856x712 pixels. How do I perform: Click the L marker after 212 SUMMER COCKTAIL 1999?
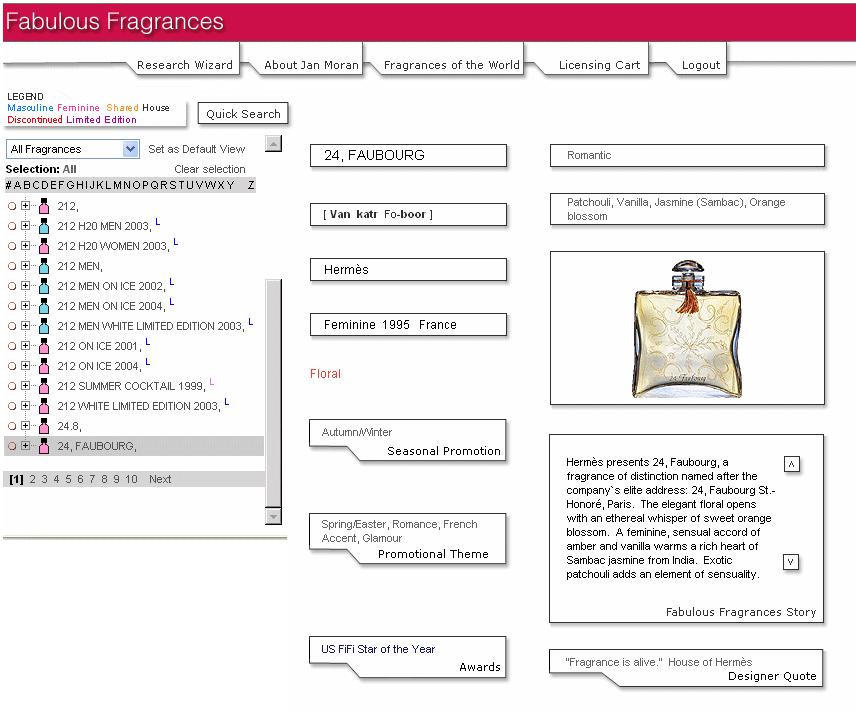pyautogui.click(x=212, y=382)
